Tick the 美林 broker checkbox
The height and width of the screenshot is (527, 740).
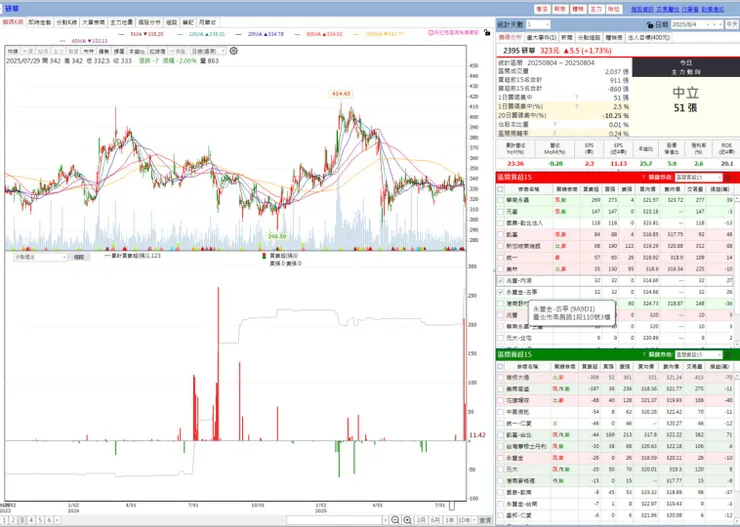(500, 269)
